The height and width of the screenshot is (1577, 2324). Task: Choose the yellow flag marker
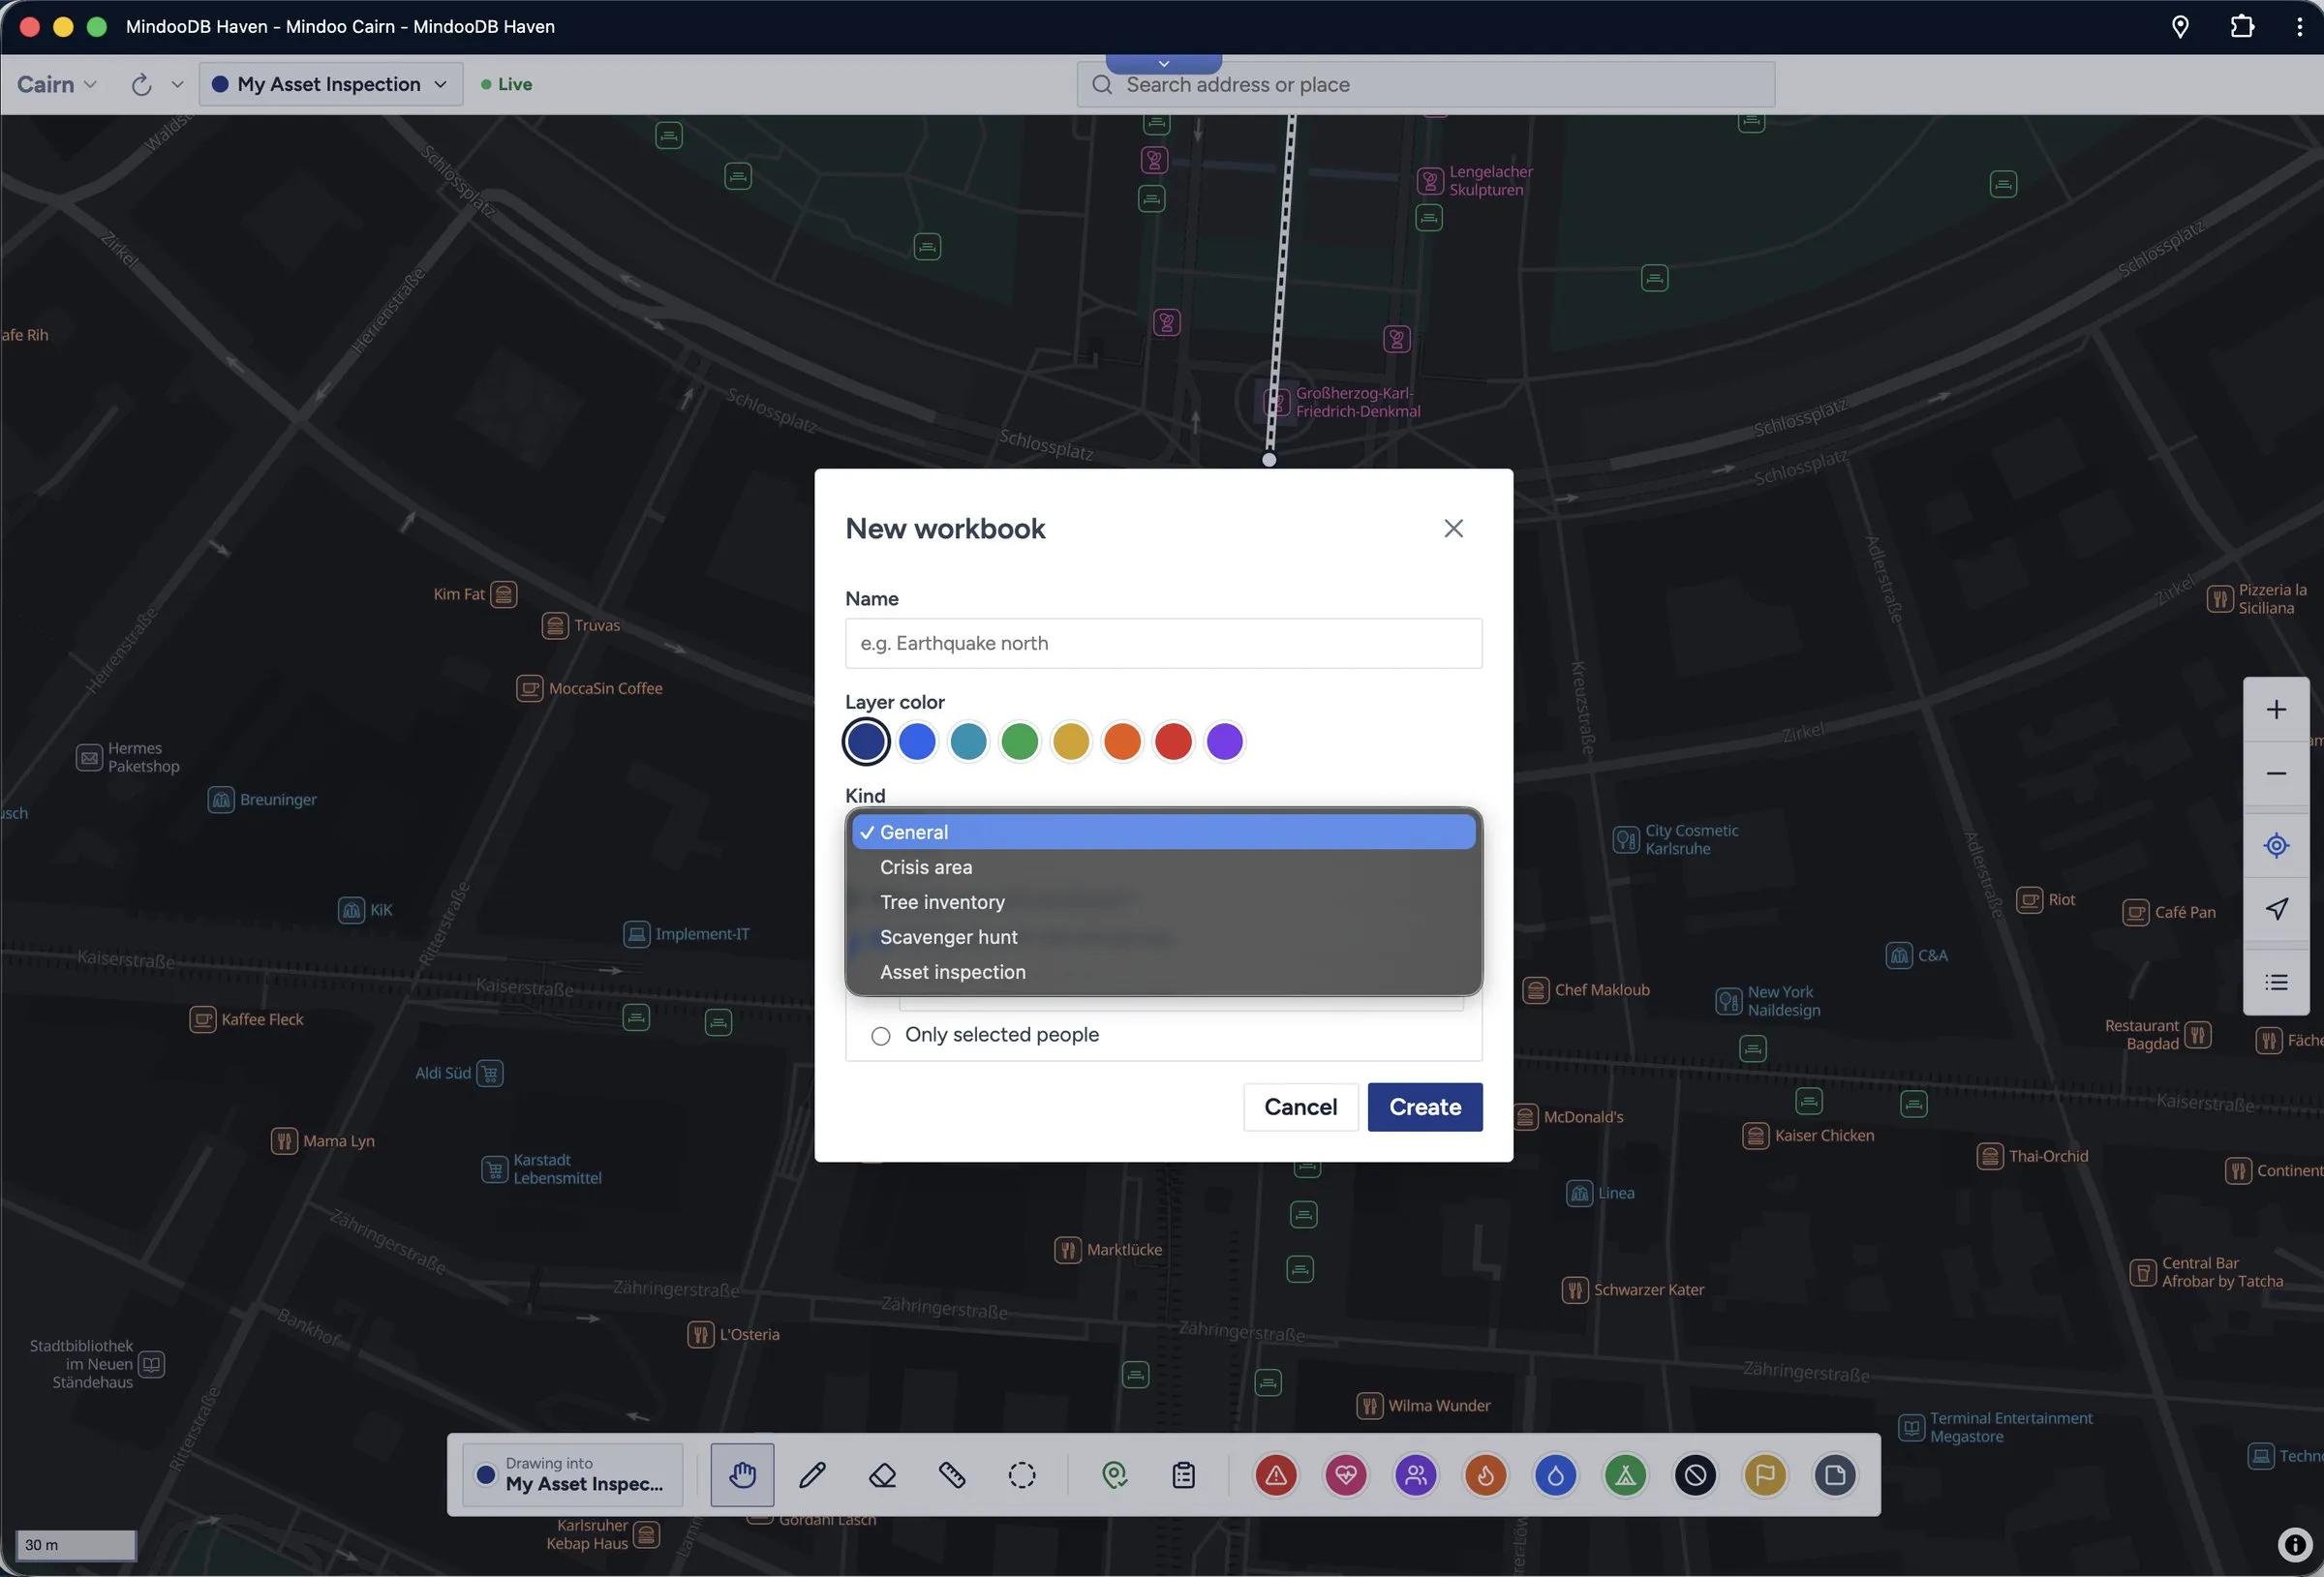pyautogui.click(x=1766, y=1474)
